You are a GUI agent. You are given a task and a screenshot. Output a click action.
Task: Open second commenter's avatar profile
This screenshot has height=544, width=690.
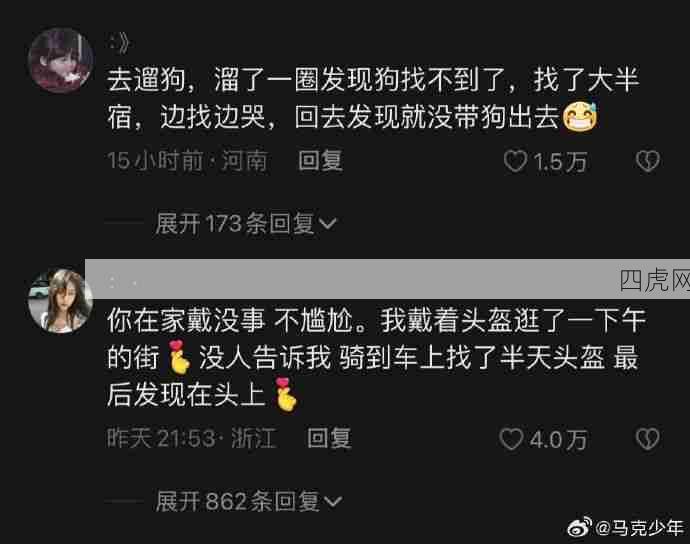click(x=61, y=301)
